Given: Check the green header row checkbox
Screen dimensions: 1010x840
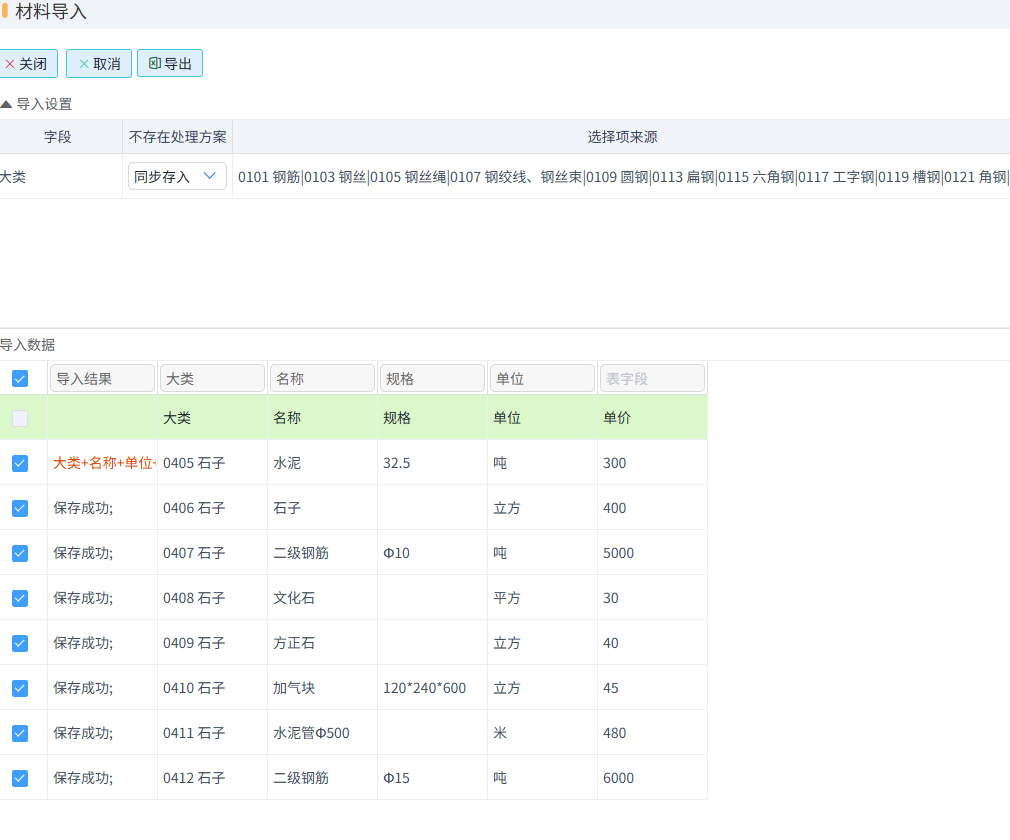Looking at the screenshot, I should coord(20,418).
